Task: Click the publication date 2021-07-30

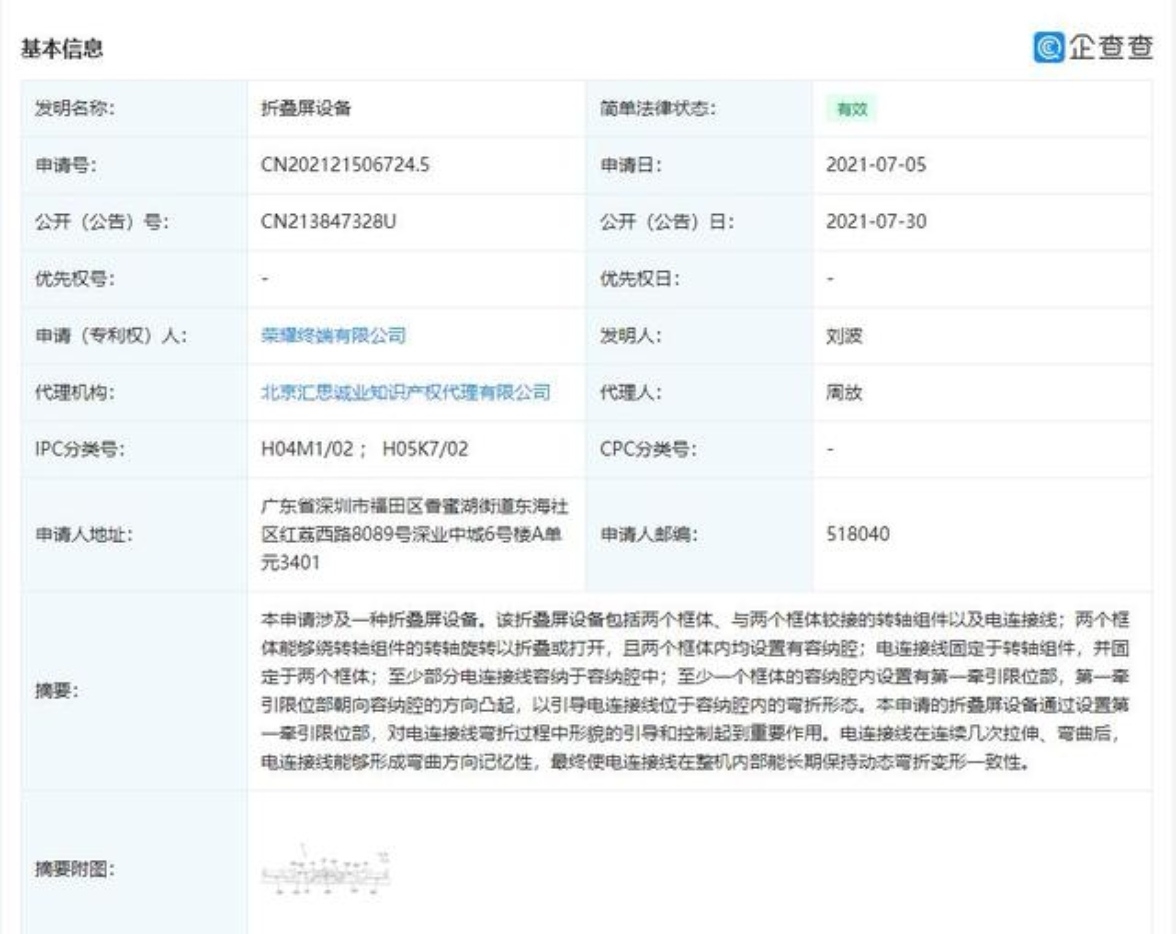Action: point(876,222)
